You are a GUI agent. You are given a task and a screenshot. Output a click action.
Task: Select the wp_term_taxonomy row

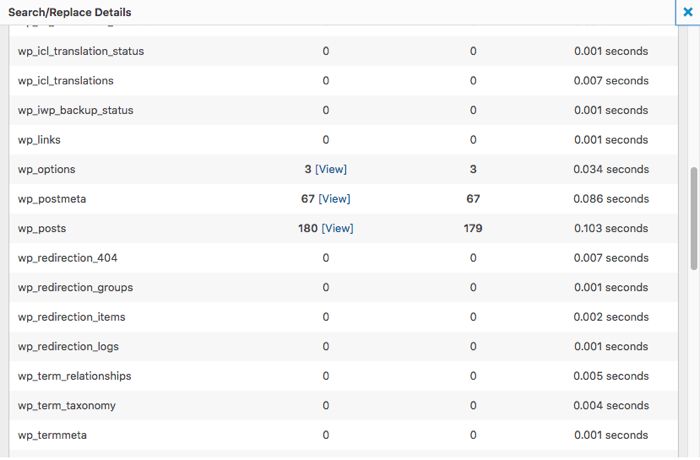(x=67, y=406)
